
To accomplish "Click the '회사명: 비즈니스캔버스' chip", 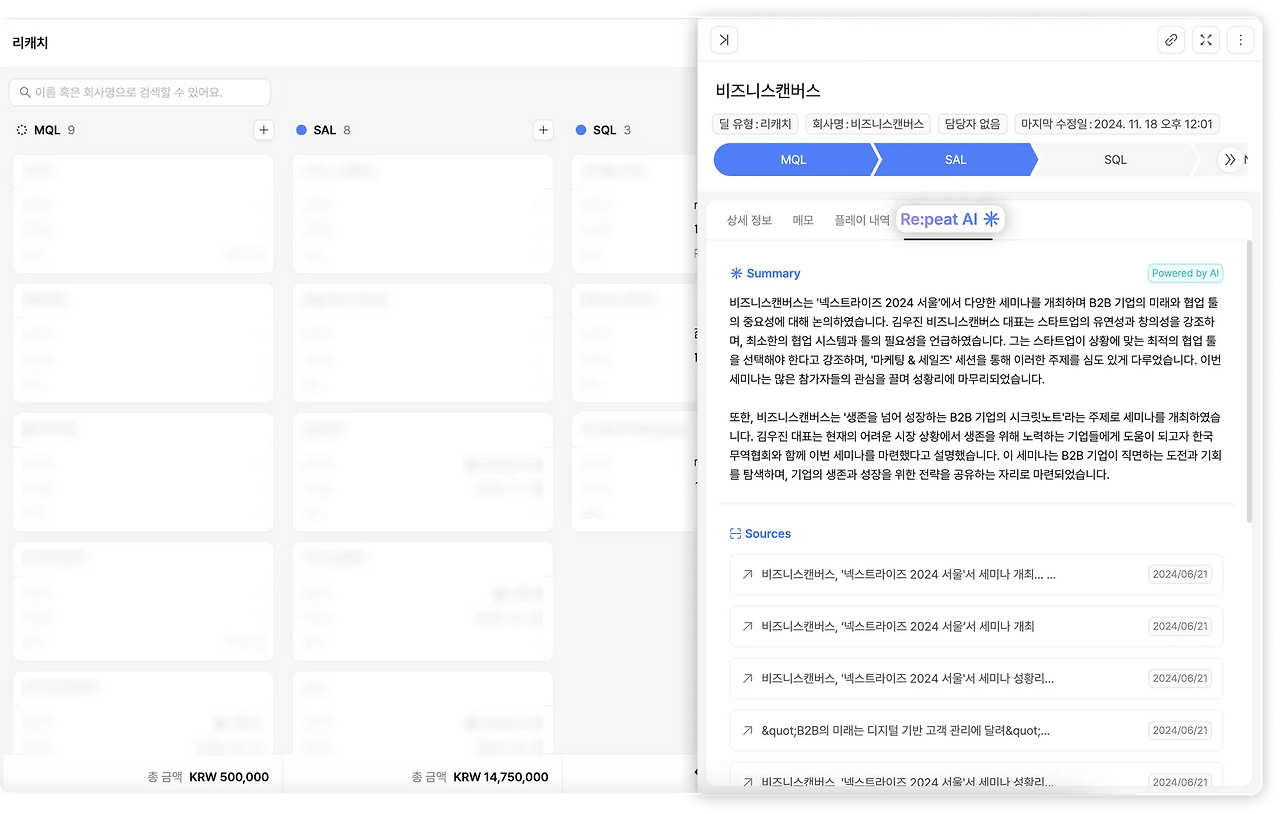I will pyautogui.click(x=867, y=123).
